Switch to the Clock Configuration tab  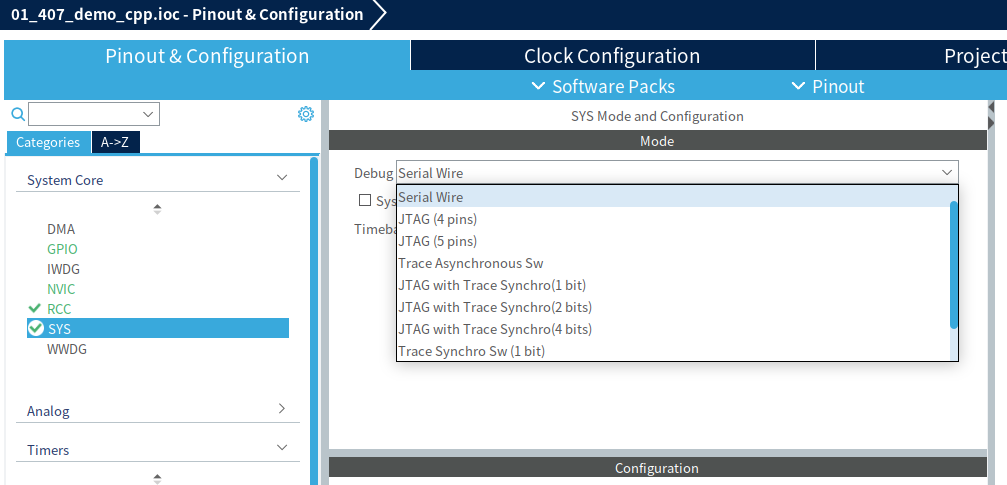tap(612, 56)
